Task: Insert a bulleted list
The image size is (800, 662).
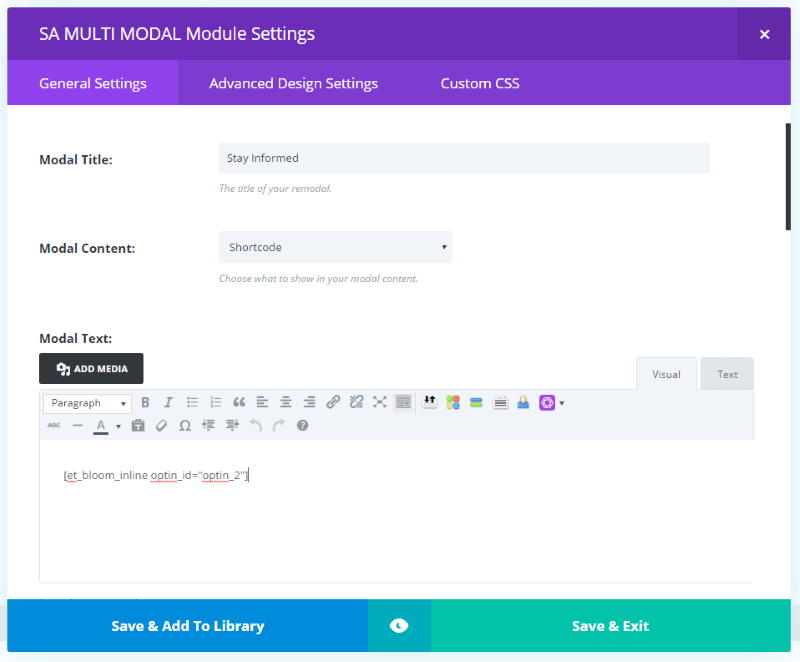Action: click(192, 402)
